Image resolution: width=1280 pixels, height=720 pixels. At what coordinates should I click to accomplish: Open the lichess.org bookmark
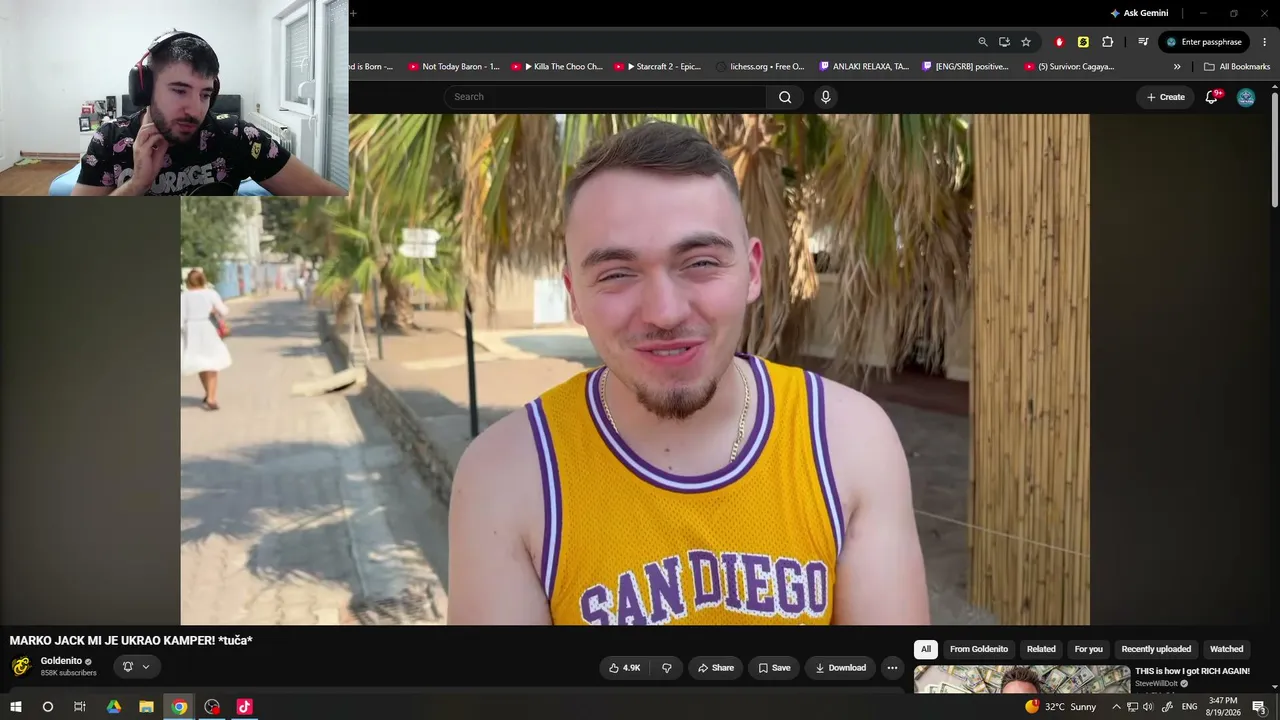(x=760, y=67)
